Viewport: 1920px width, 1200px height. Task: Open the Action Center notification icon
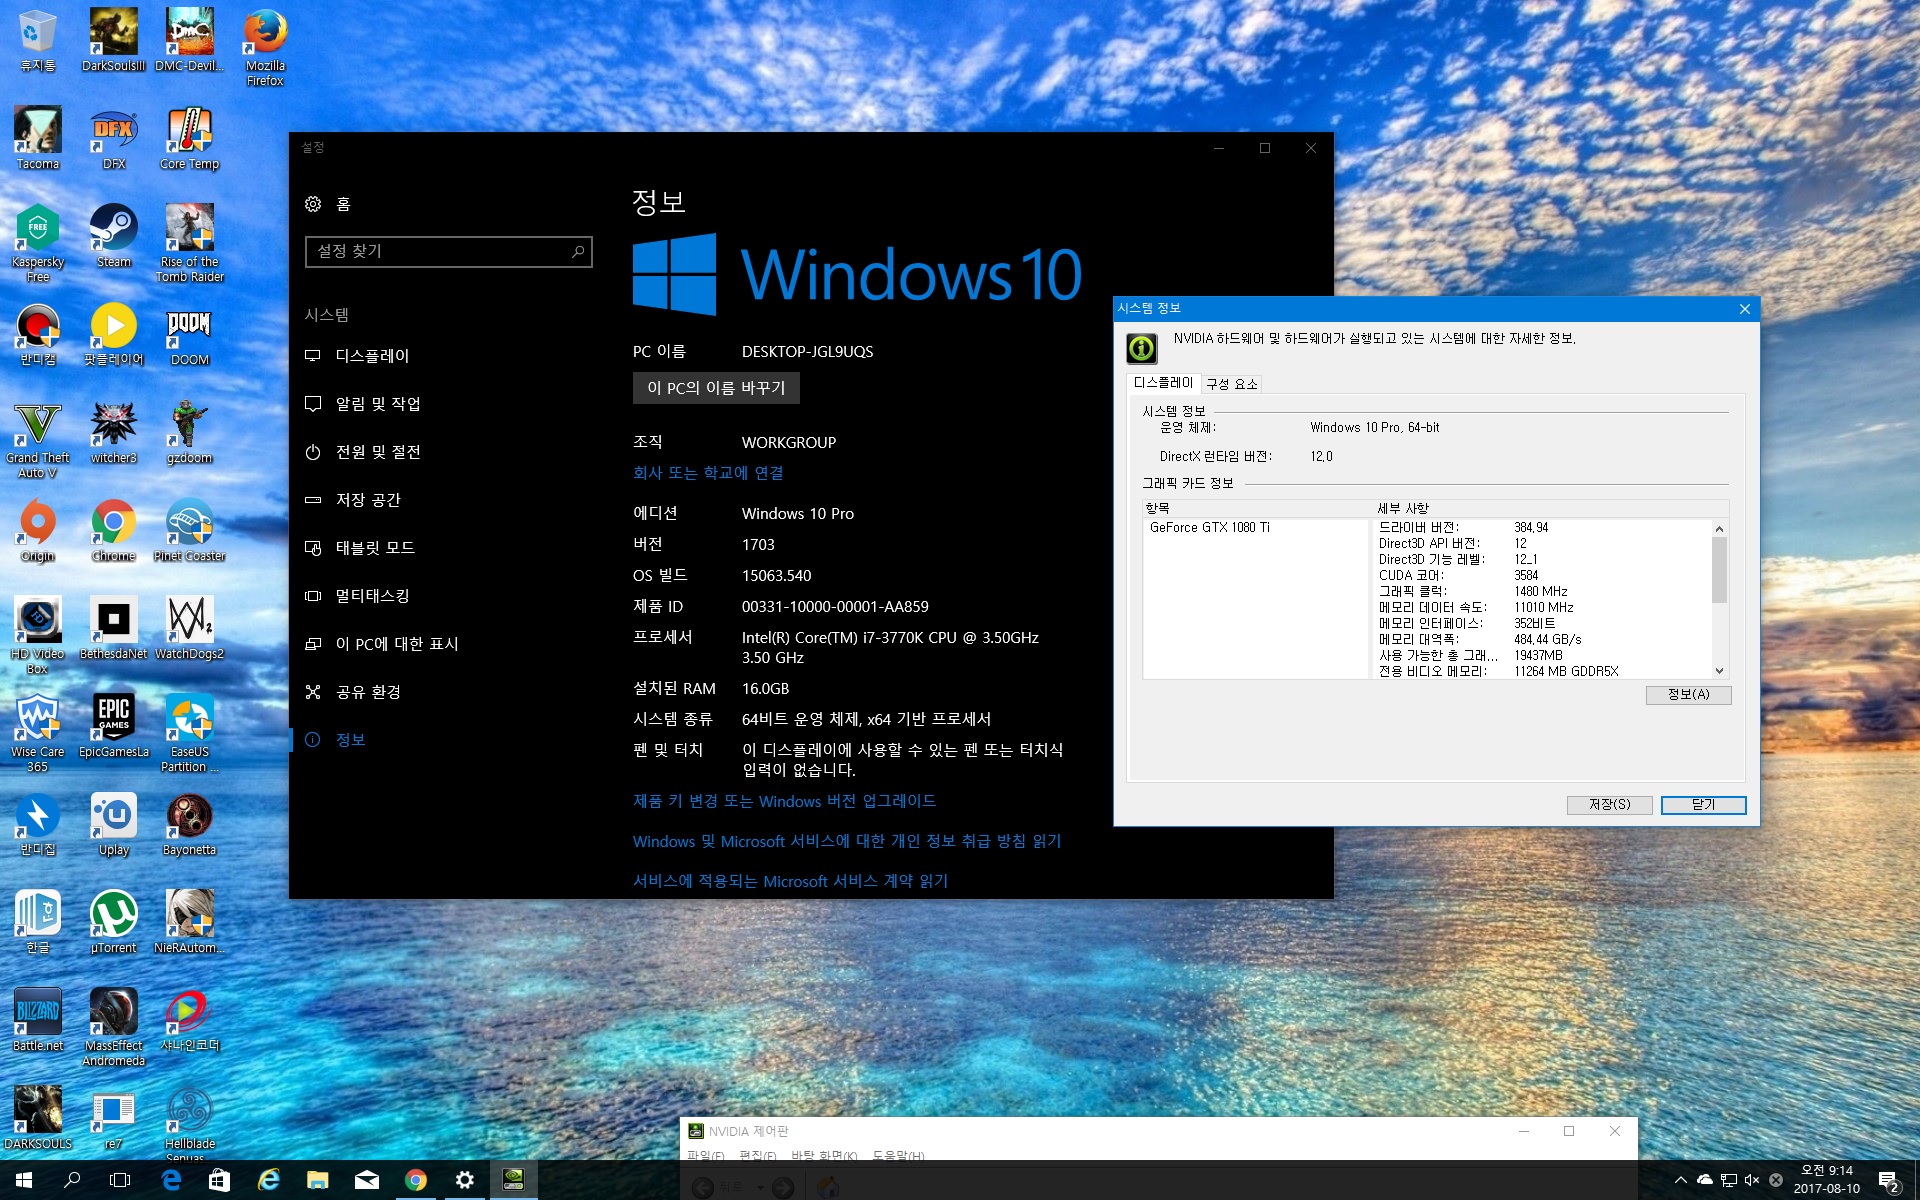(x=1889, y=1181)
